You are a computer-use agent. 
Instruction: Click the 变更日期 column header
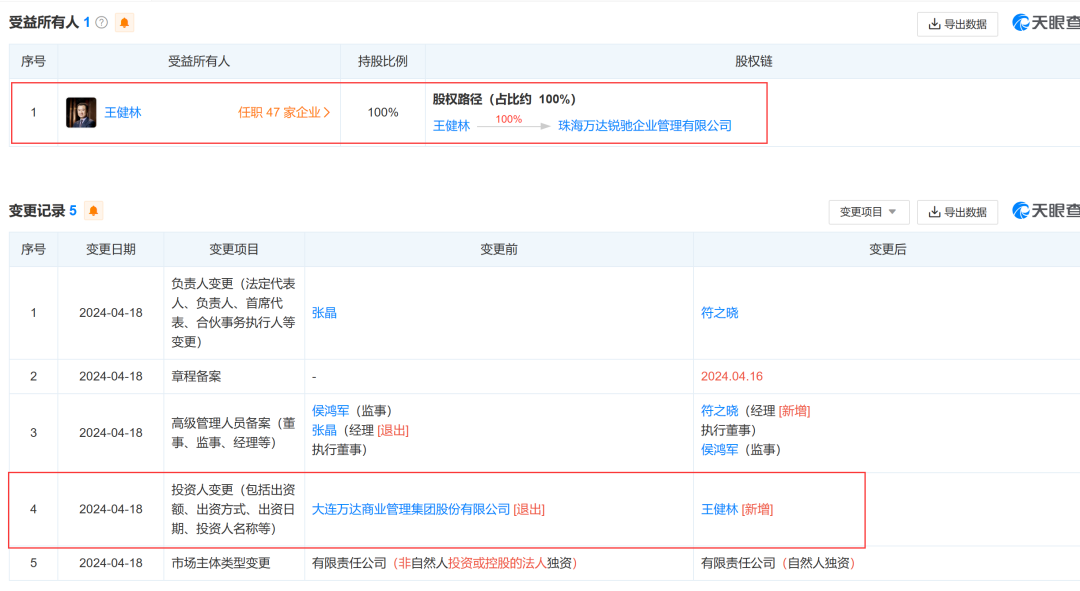pos(110,249)
